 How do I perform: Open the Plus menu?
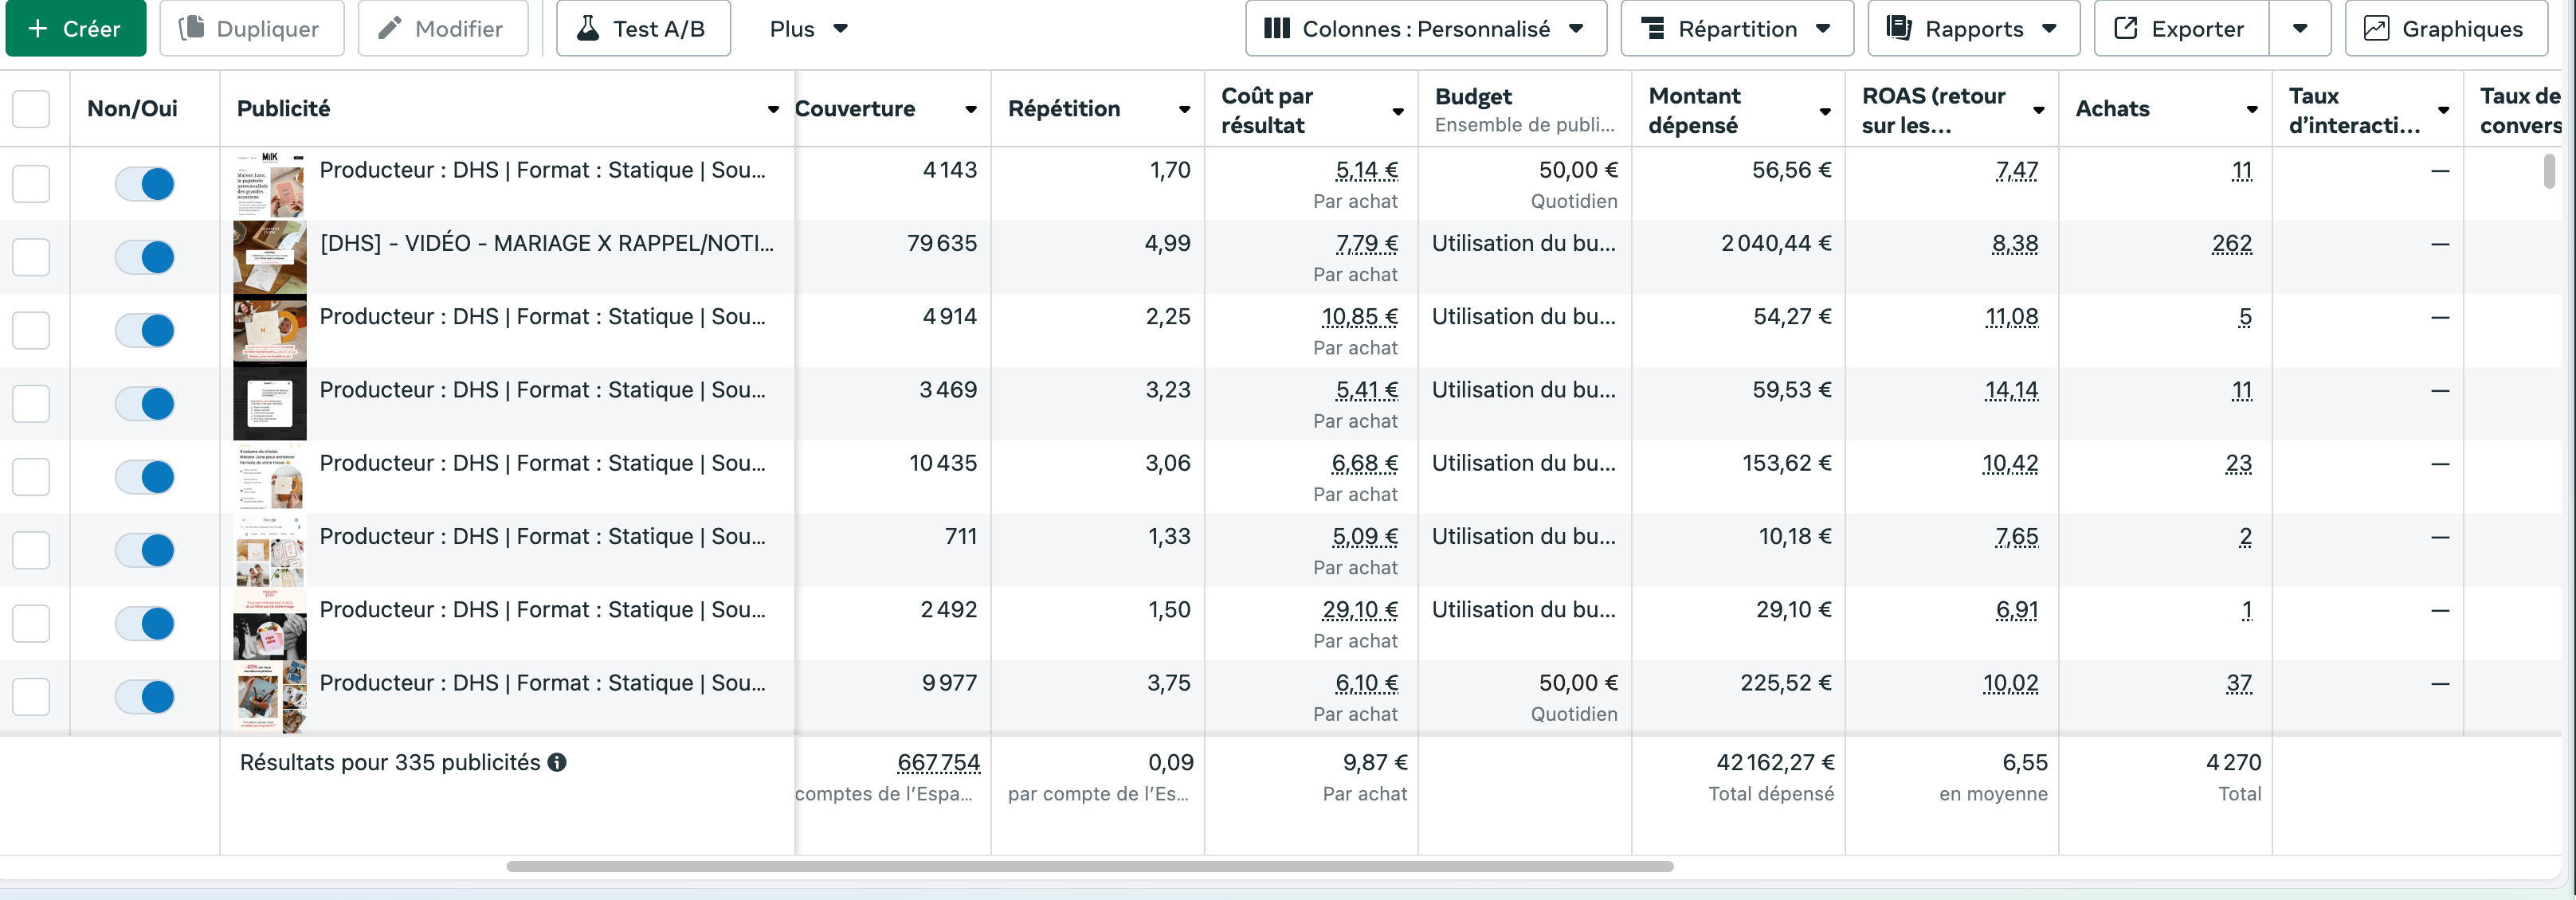click(808, 28)
